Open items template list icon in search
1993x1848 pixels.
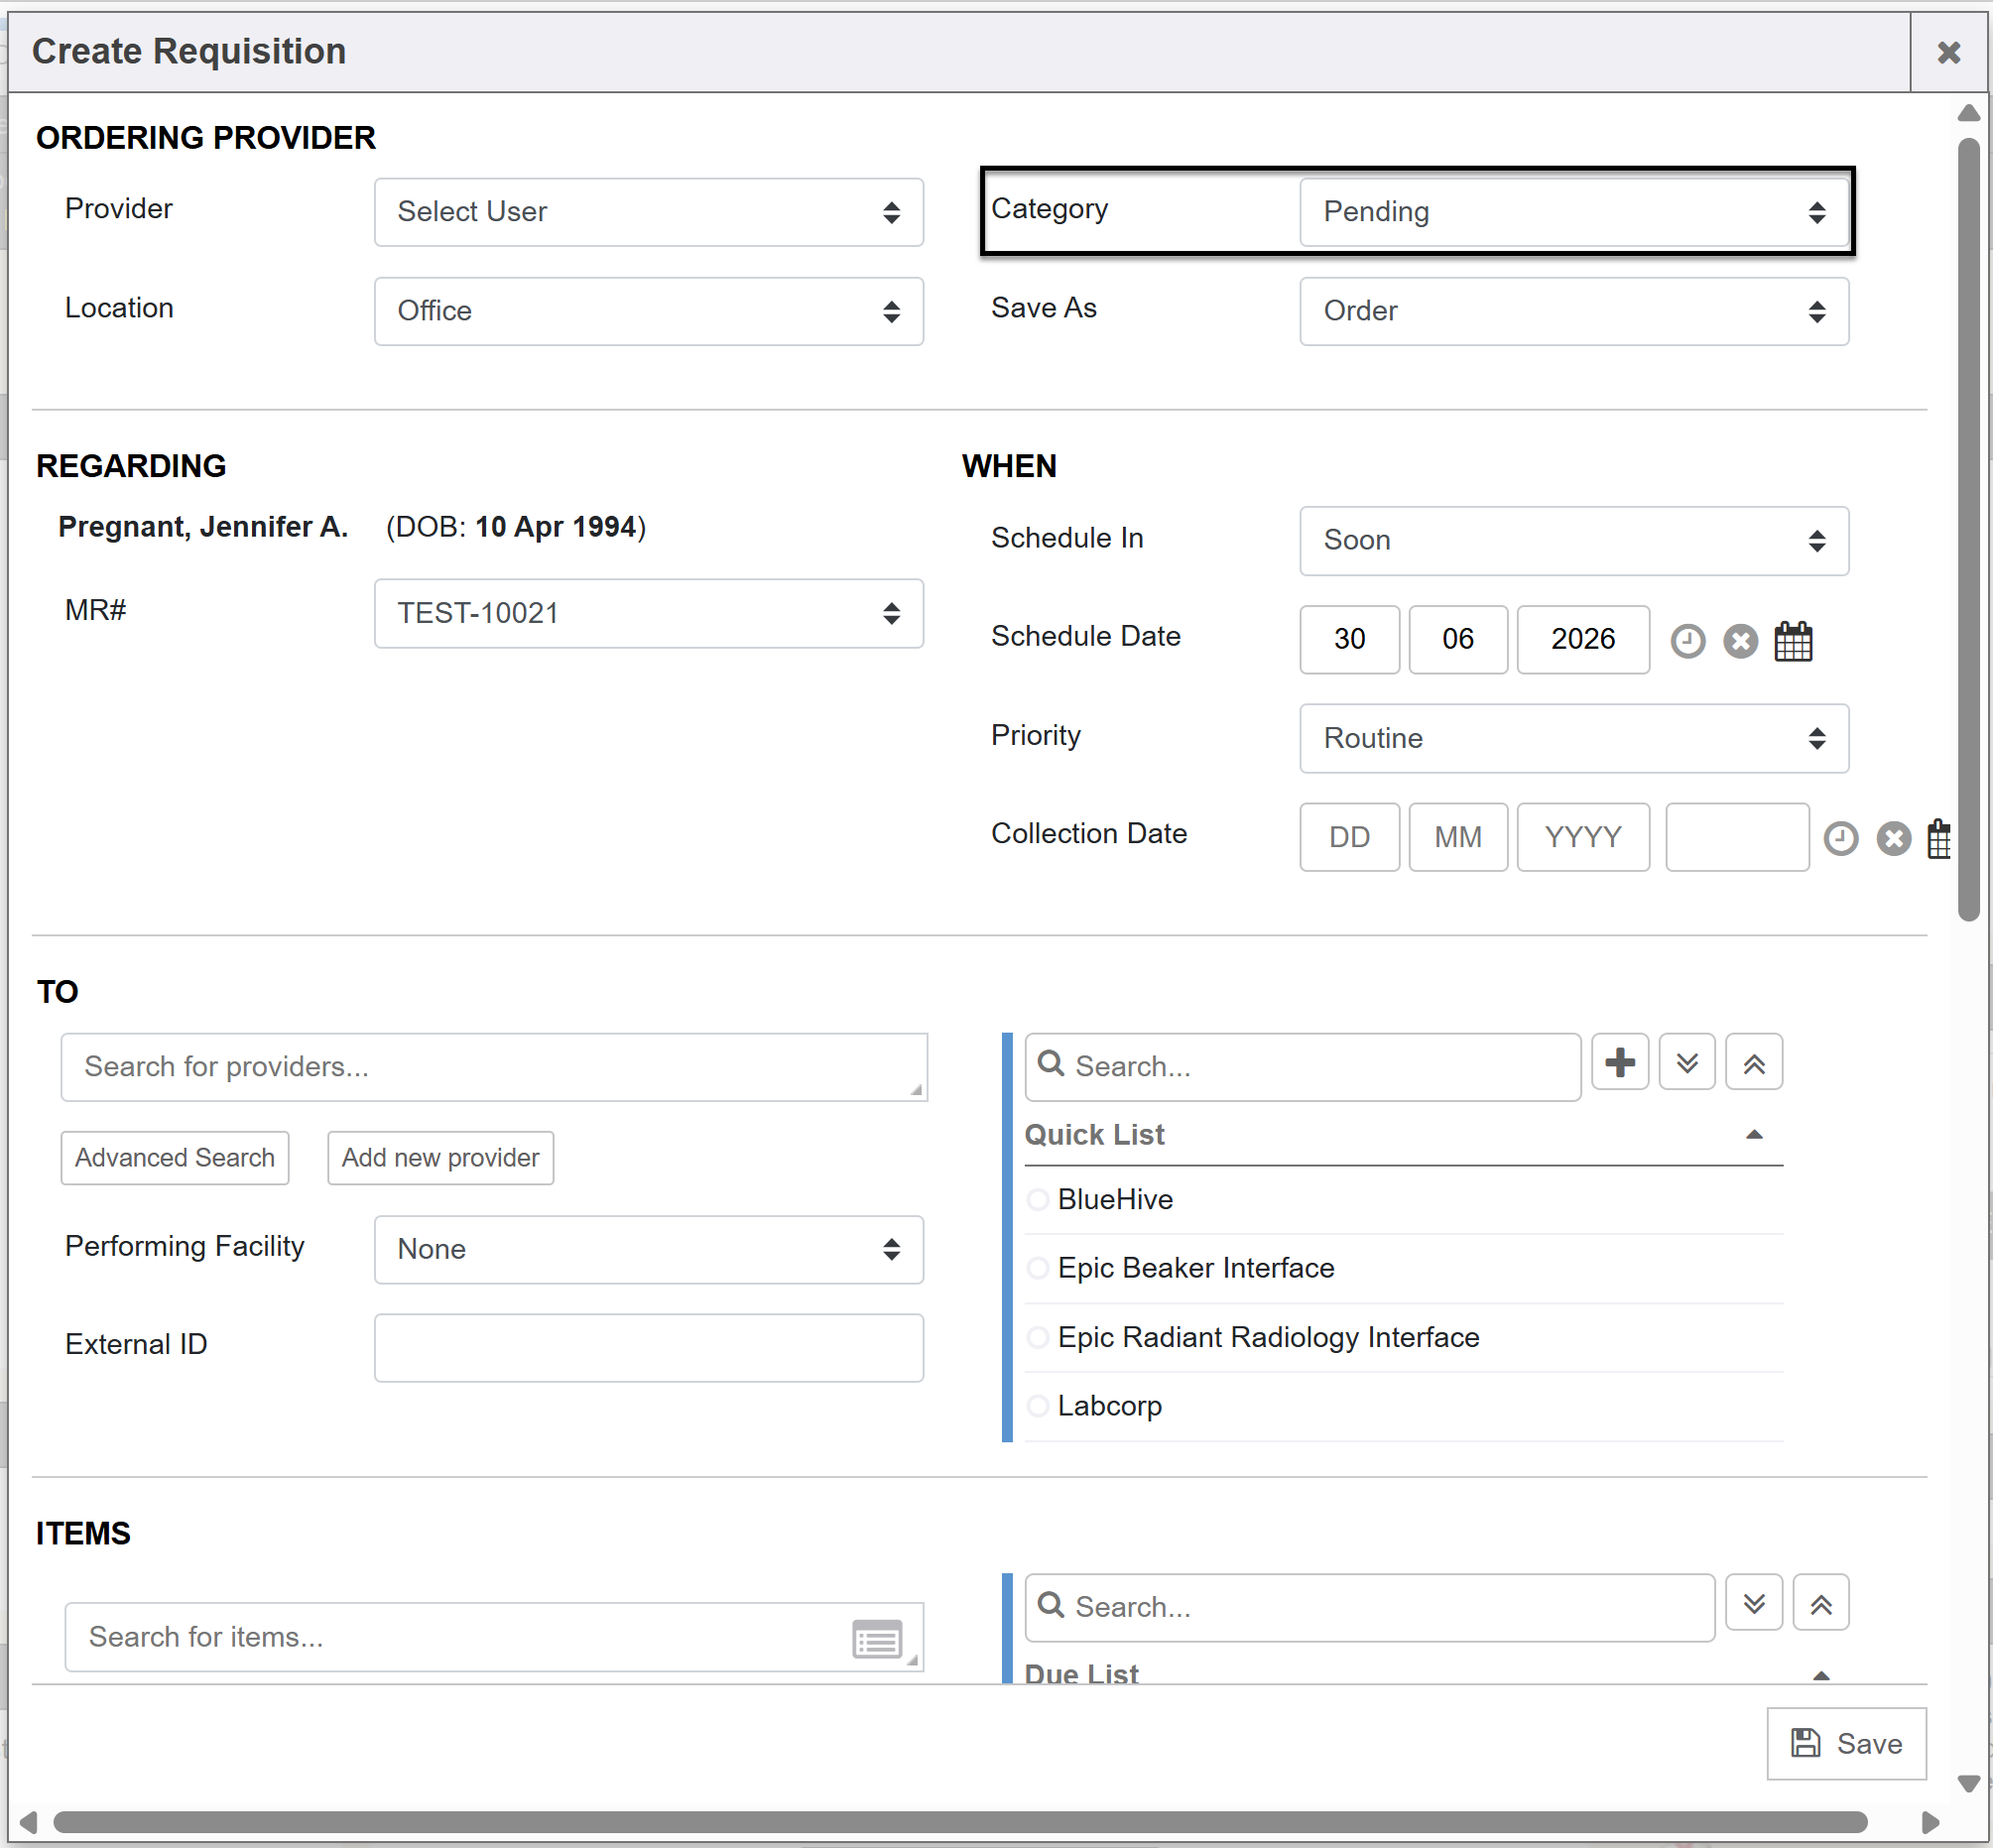[x=877, y=1639]
